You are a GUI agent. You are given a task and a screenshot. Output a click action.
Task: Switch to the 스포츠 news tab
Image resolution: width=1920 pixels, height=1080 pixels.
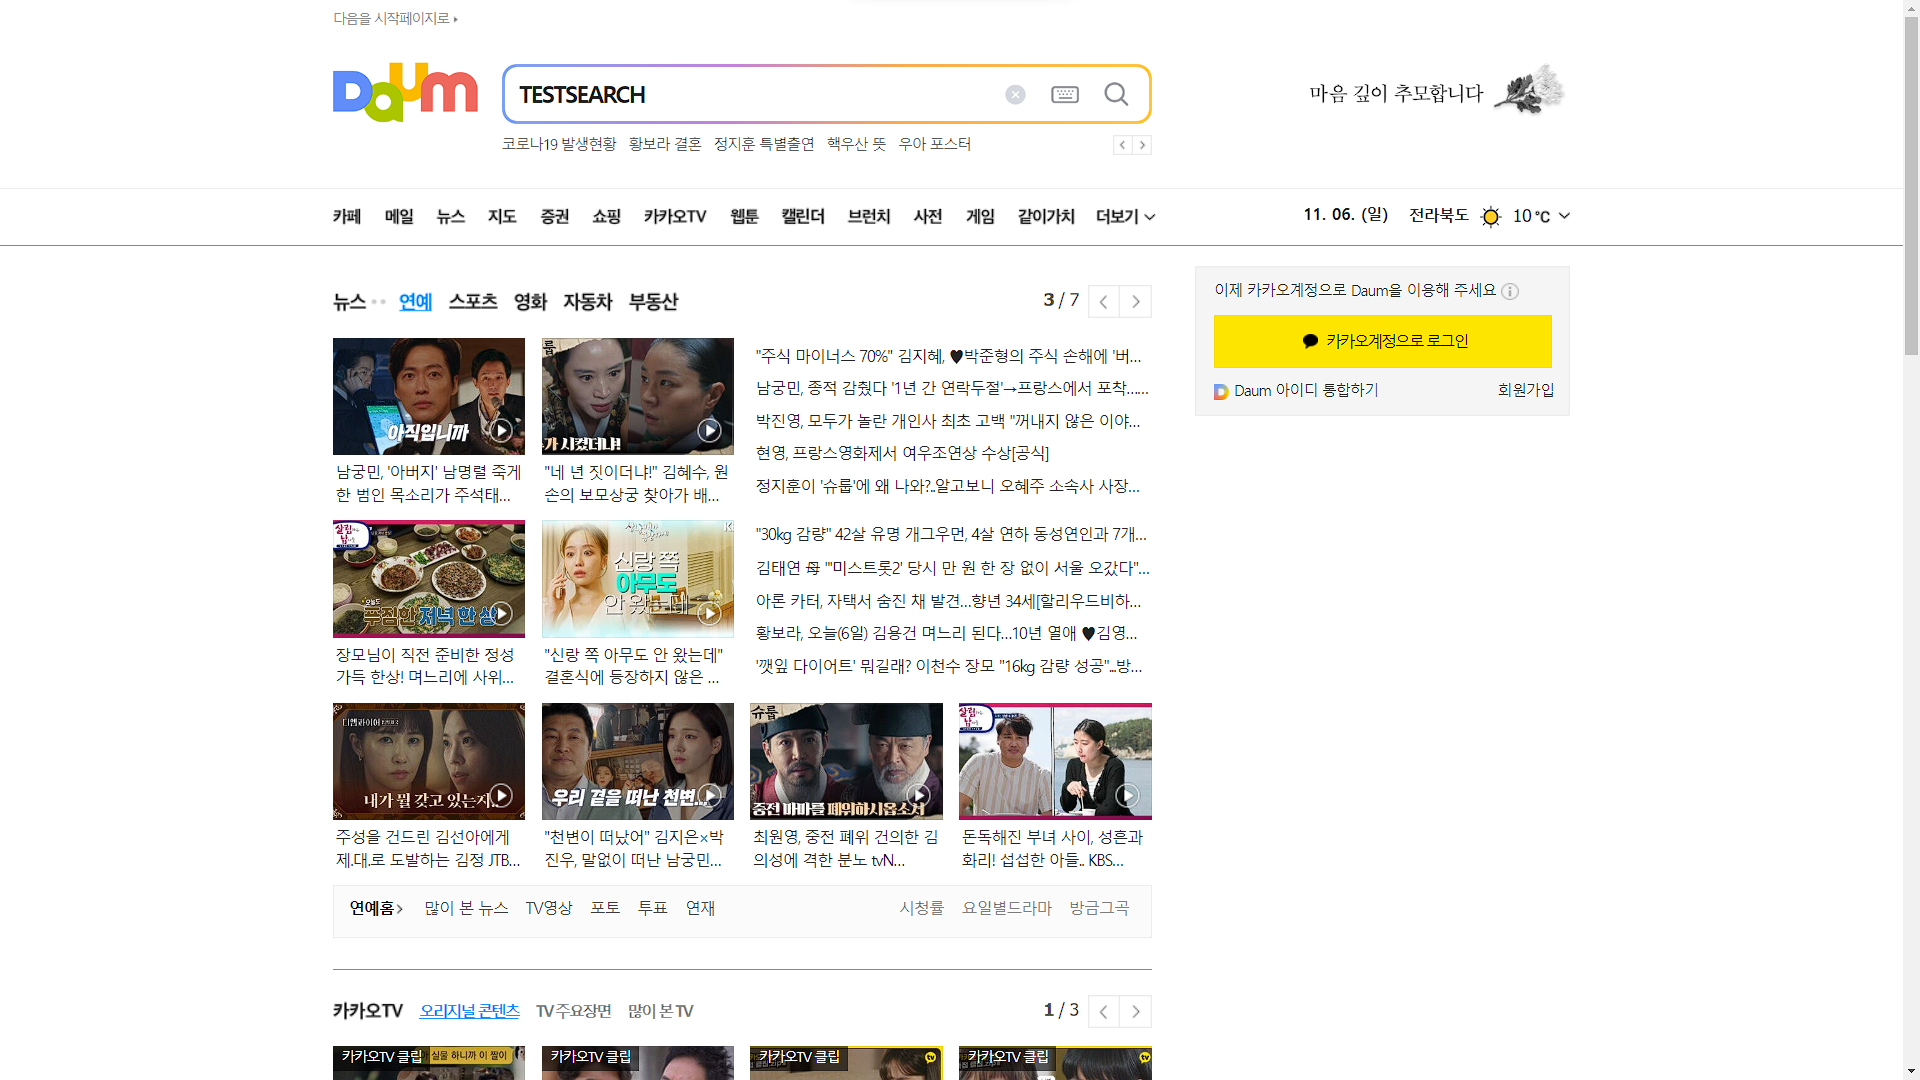473,301
